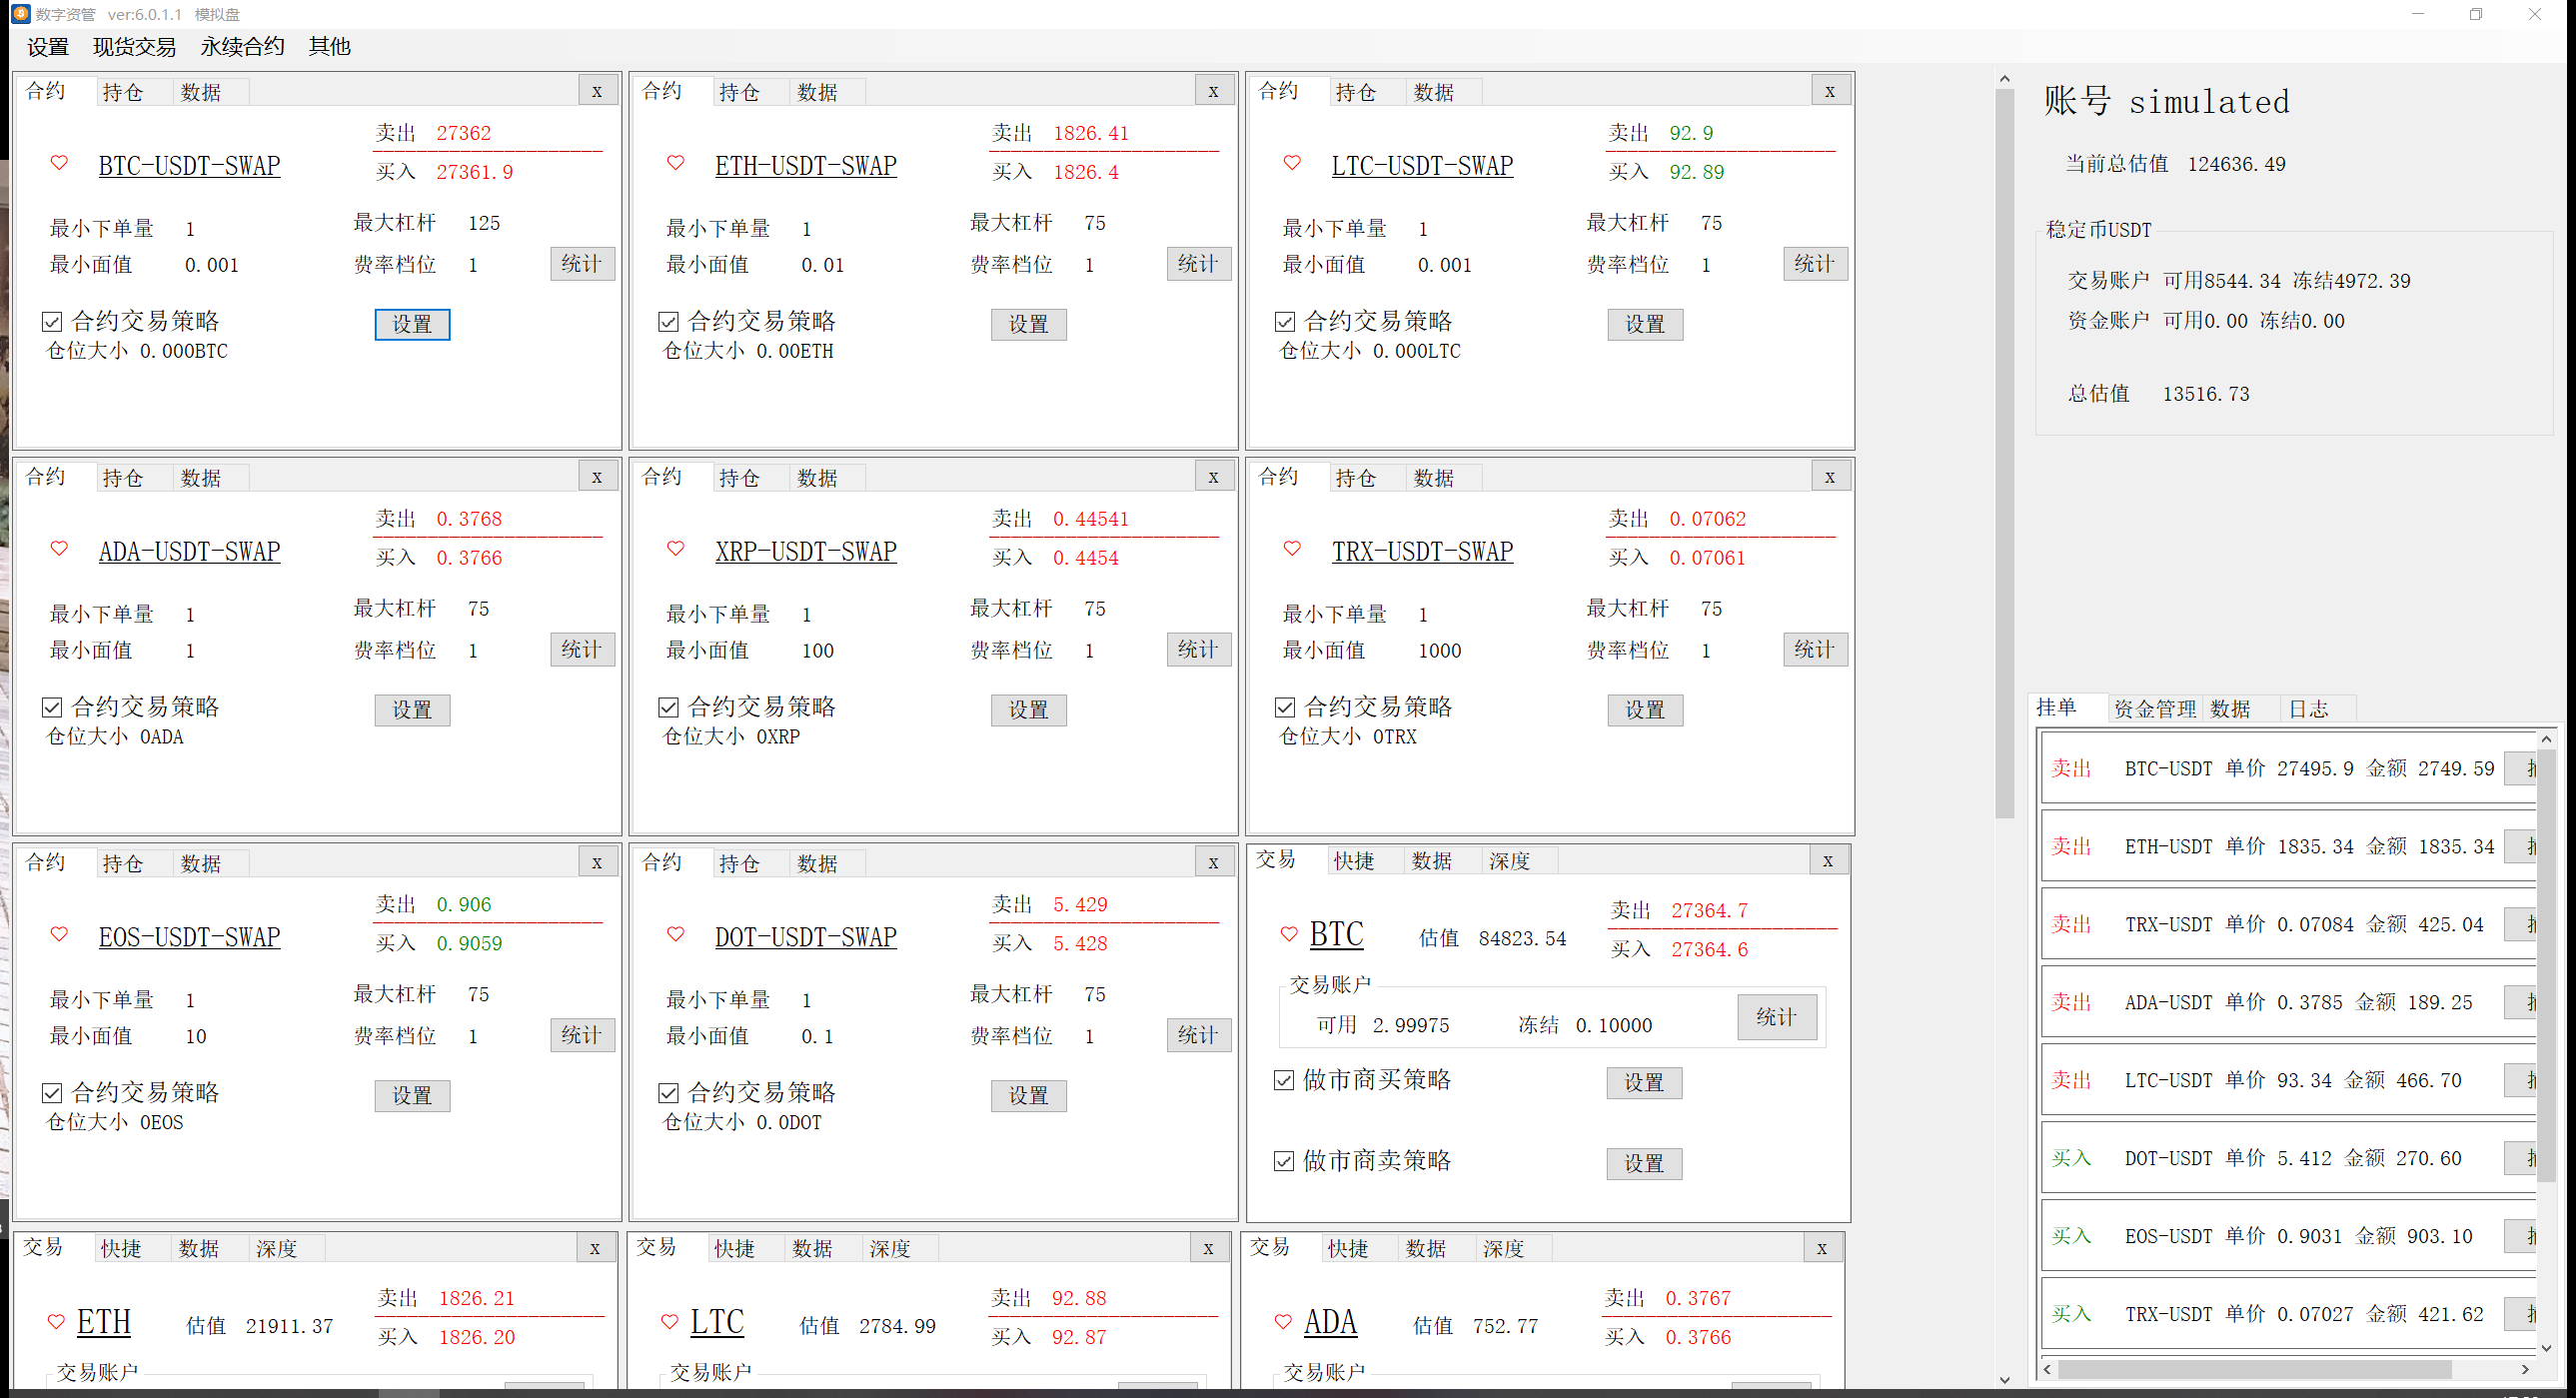
Task: Favorite BTC-USDT-SWAP using the heart icon
Action: click(x=59, y=164)
